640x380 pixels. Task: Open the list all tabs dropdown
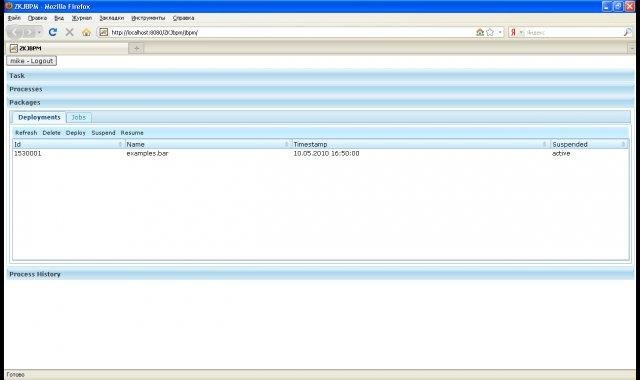631,49
